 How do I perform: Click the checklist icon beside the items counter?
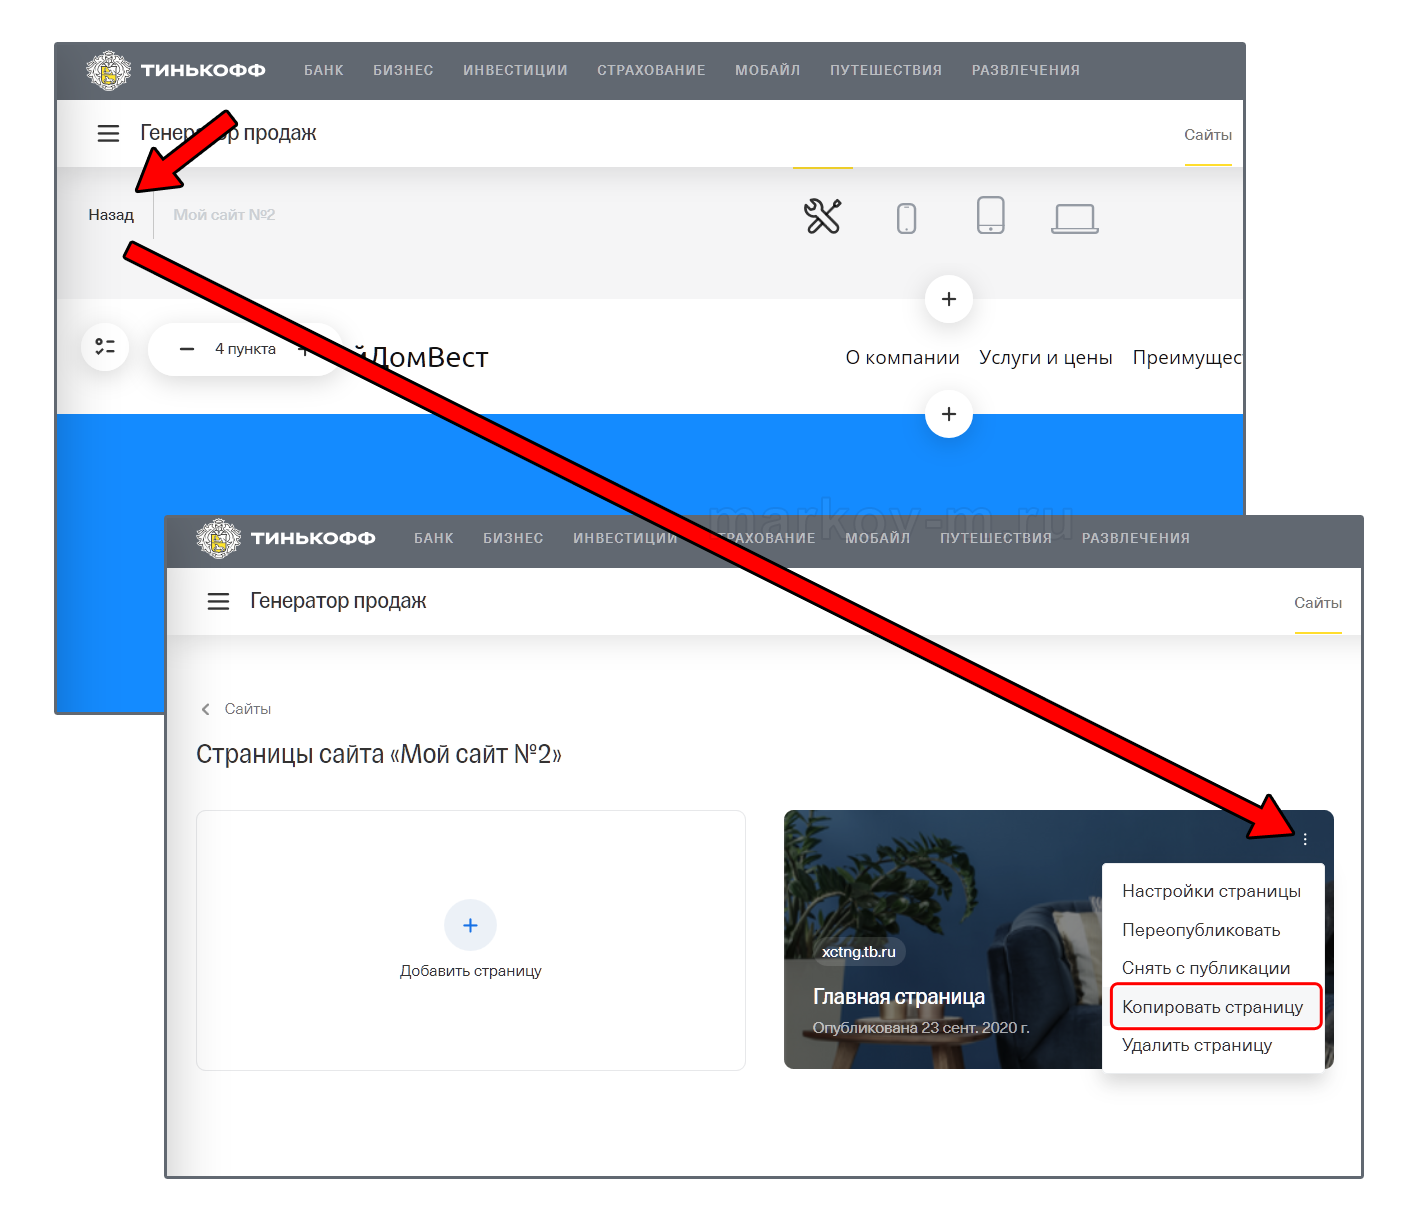tap(105, 347)
